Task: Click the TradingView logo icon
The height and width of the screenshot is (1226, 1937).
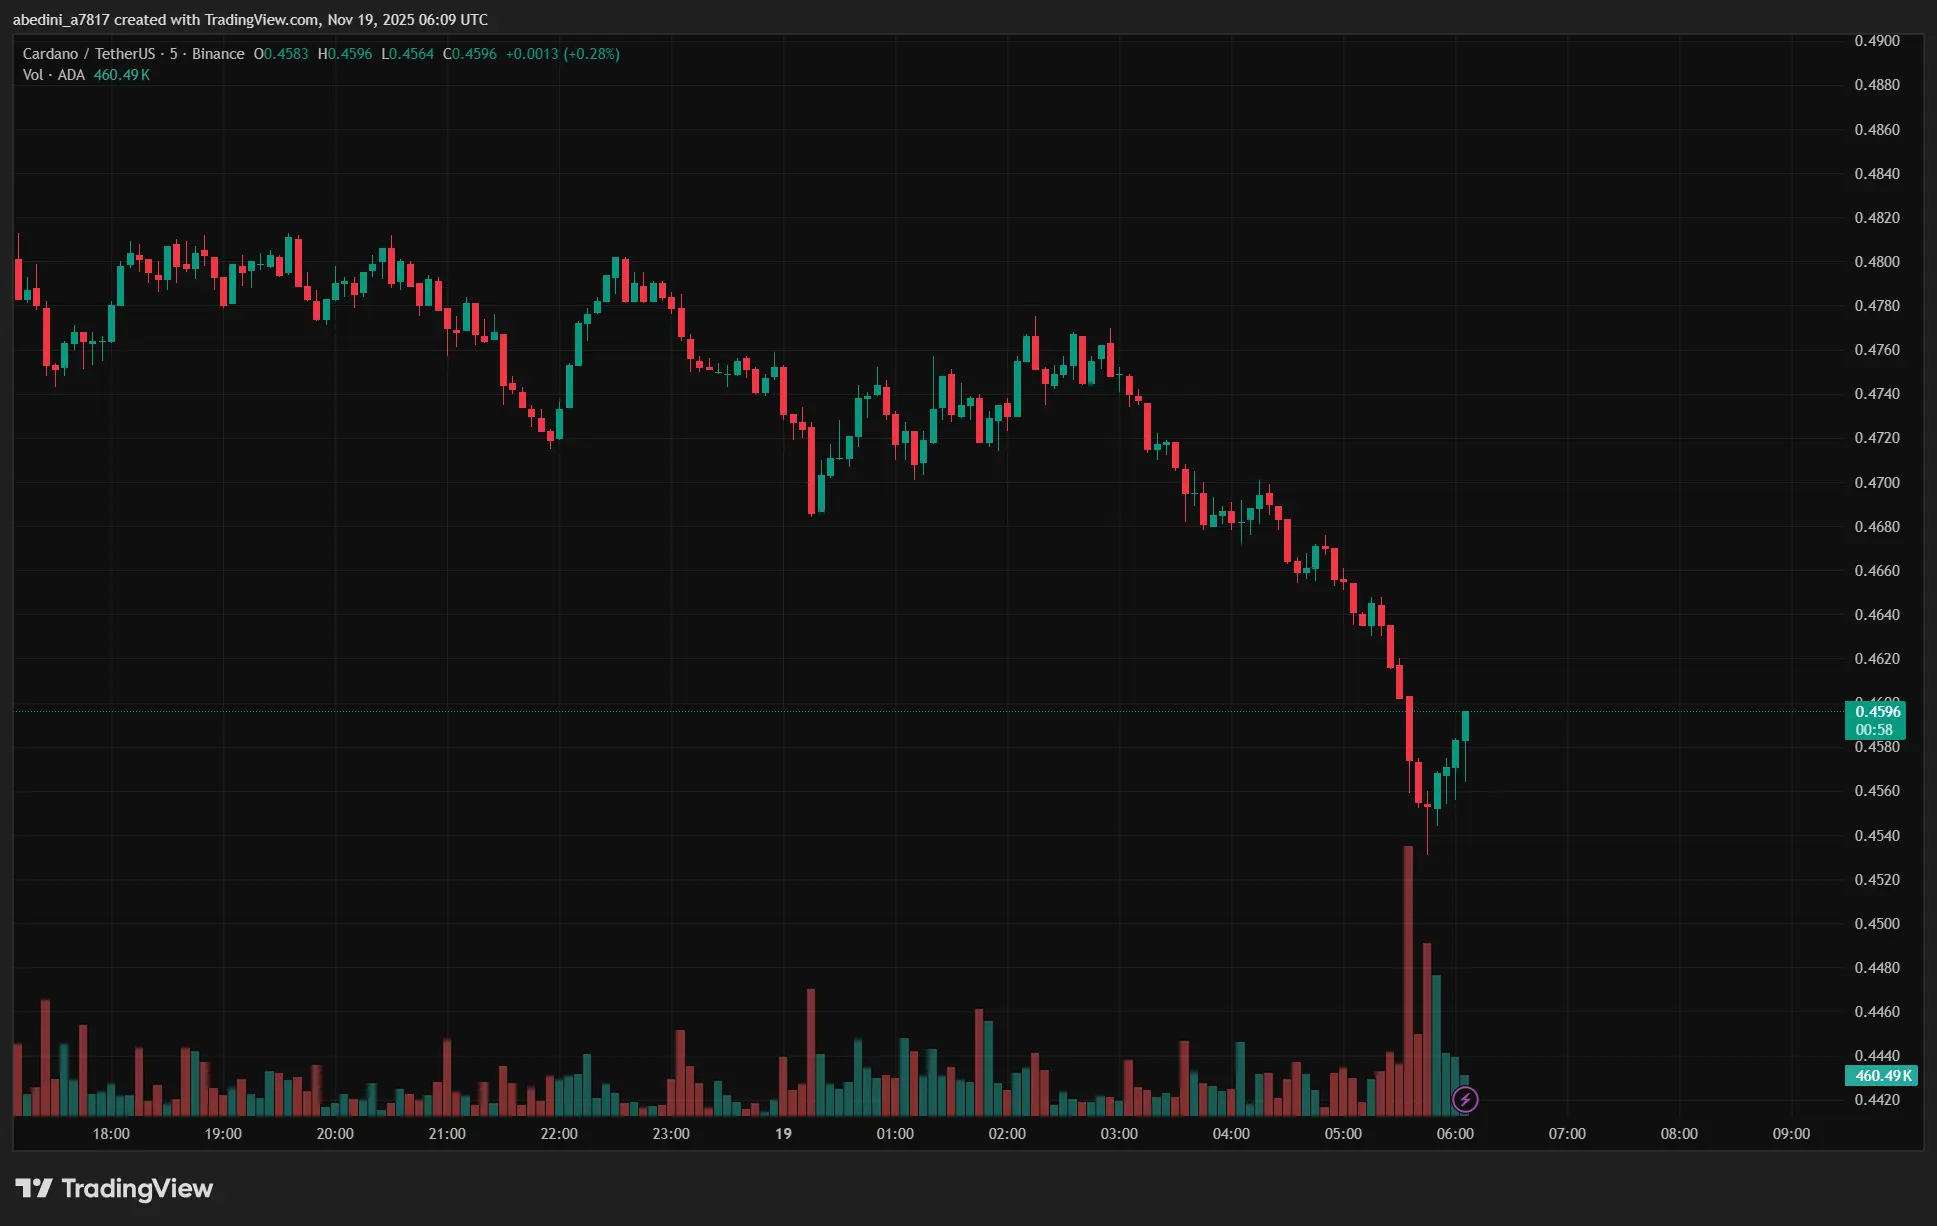Action: pos(33,1188)
